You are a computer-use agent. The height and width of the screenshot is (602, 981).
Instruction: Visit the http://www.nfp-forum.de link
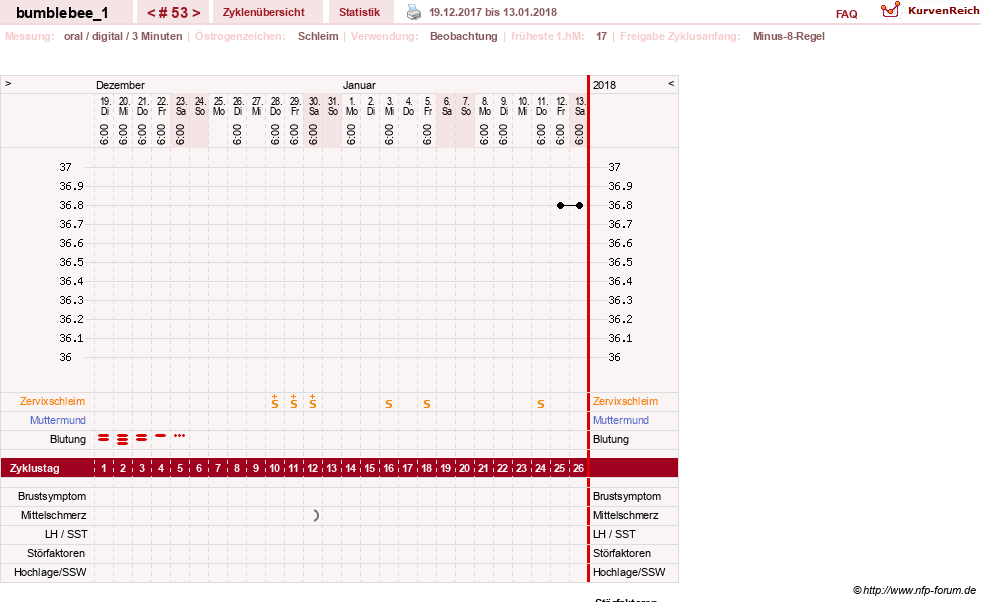click(920, 590)
